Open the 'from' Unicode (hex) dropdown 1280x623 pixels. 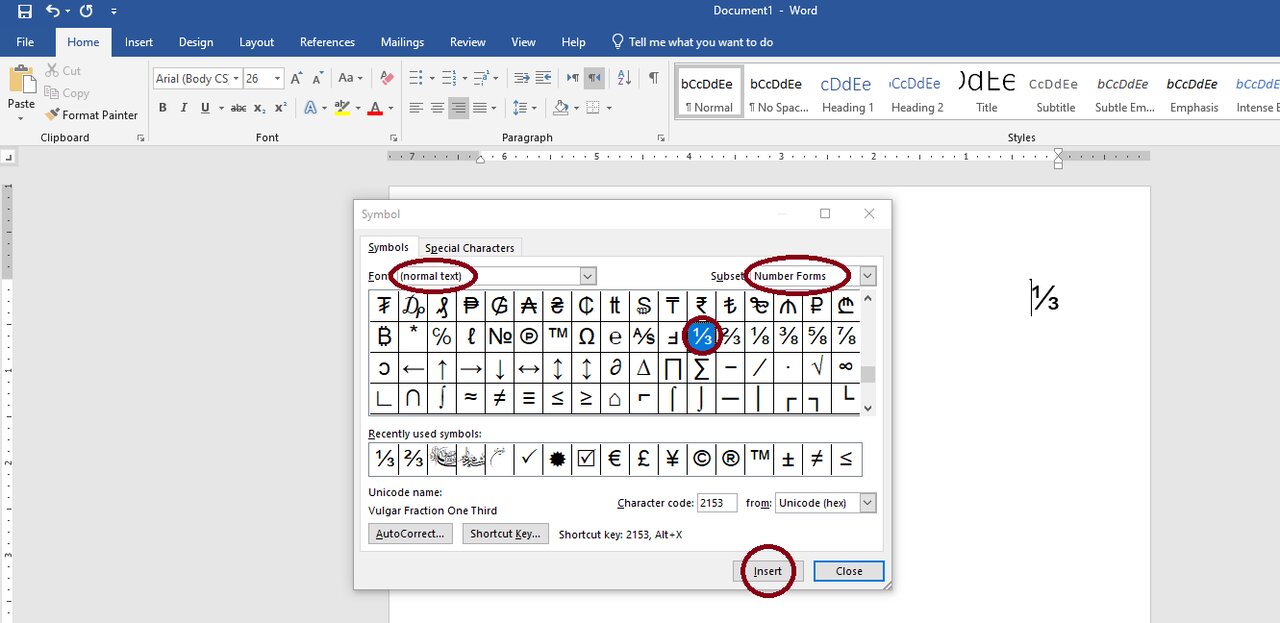coord(867,503)
